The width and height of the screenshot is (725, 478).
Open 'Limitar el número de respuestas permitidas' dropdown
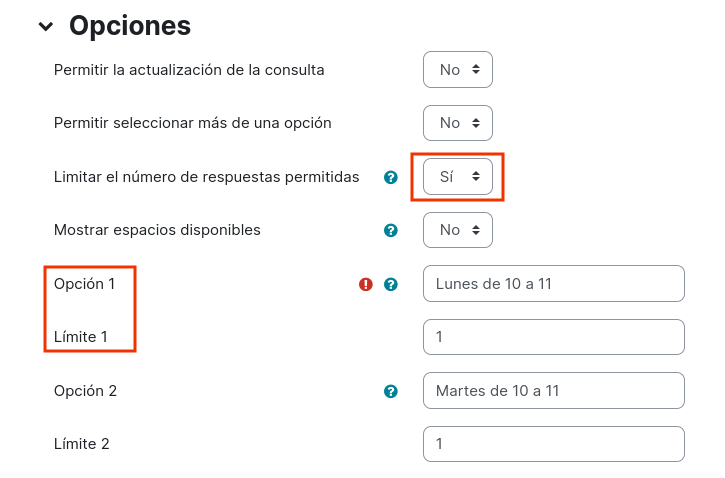pyautogui.click(x=458, y=177)
